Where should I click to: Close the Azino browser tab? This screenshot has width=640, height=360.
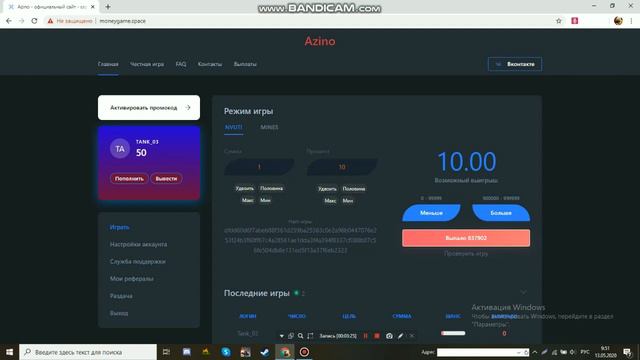click(x=93, y=7)
